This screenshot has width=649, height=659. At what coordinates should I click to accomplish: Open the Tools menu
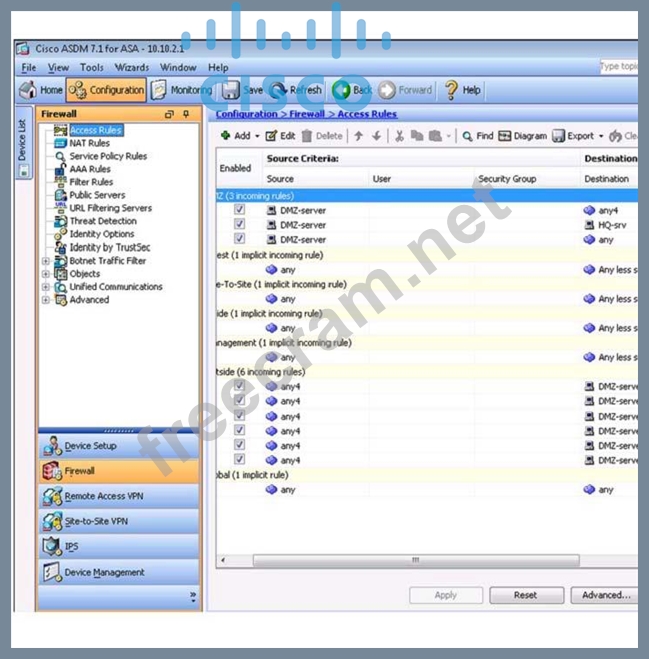click(x=92, y=68)
